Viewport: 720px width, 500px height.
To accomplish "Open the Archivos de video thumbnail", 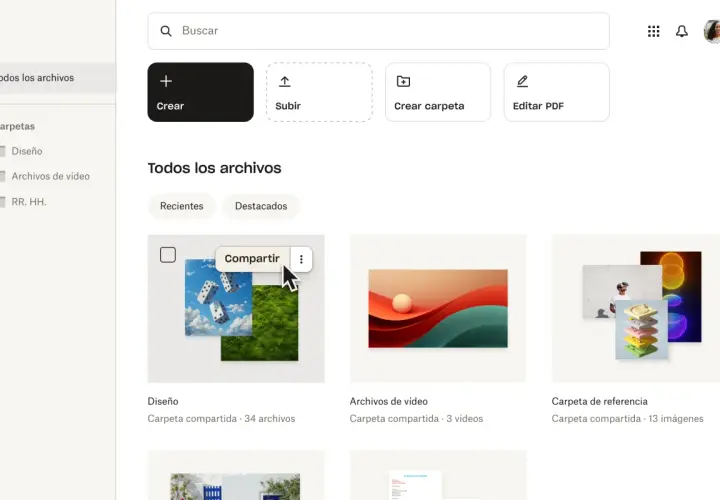I will (438, 309).
